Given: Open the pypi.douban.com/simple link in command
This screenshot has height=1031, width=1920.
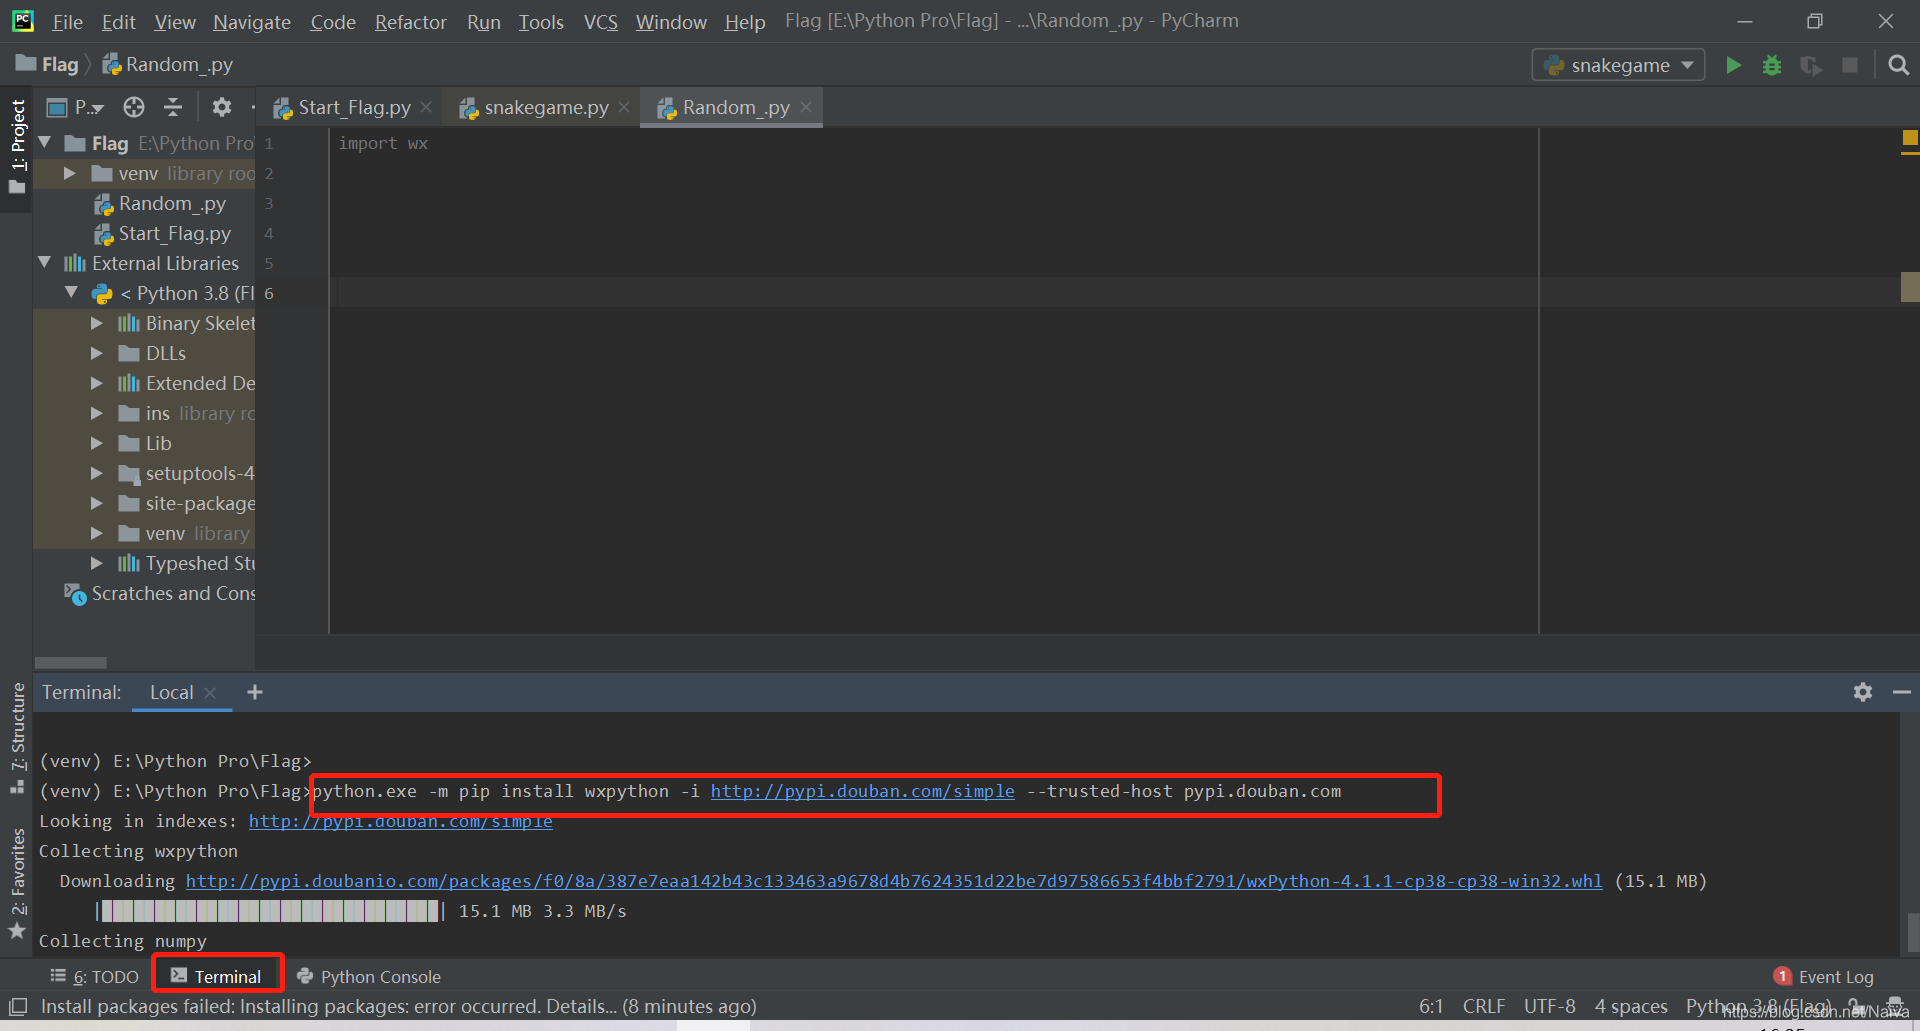Looking at the screenshot, I should pyautogui.click(x=862, y=791).
